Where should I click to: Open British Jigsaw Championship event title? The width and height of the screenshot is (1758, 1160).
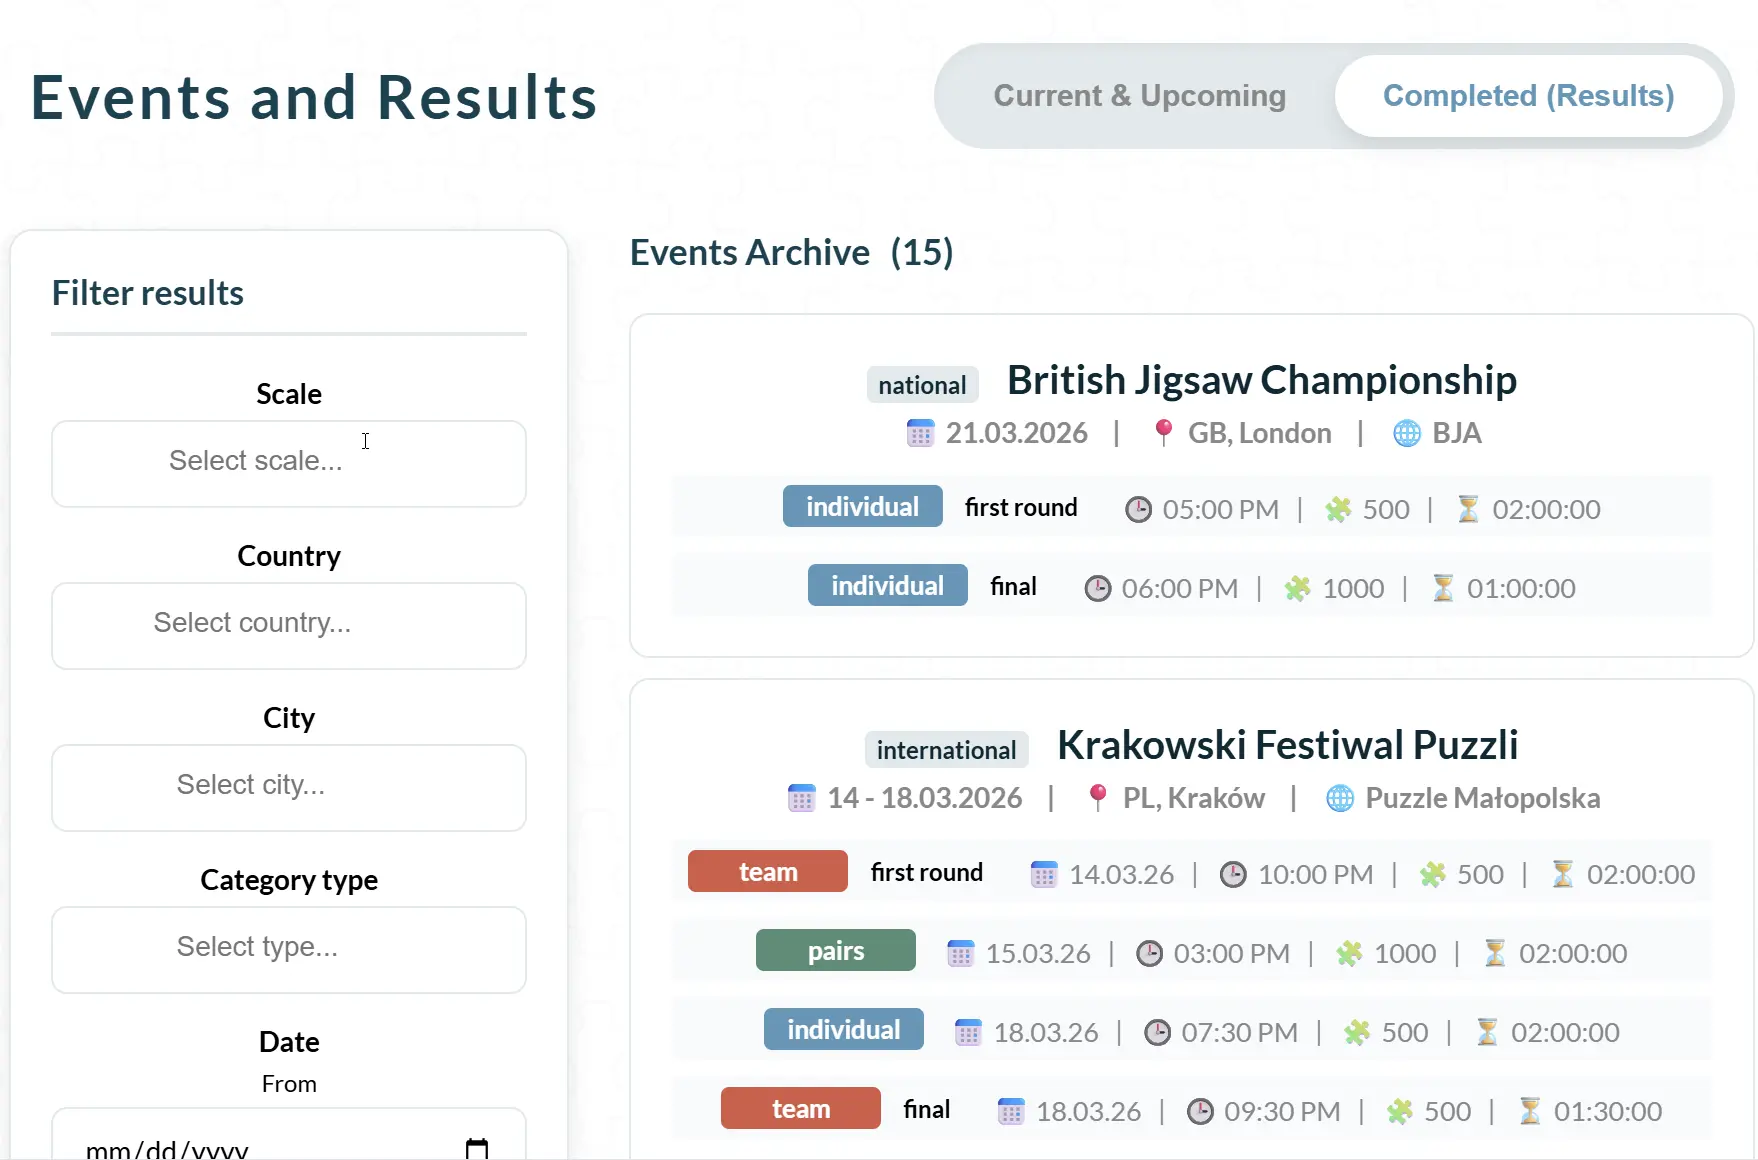[x=1261, y=381]
